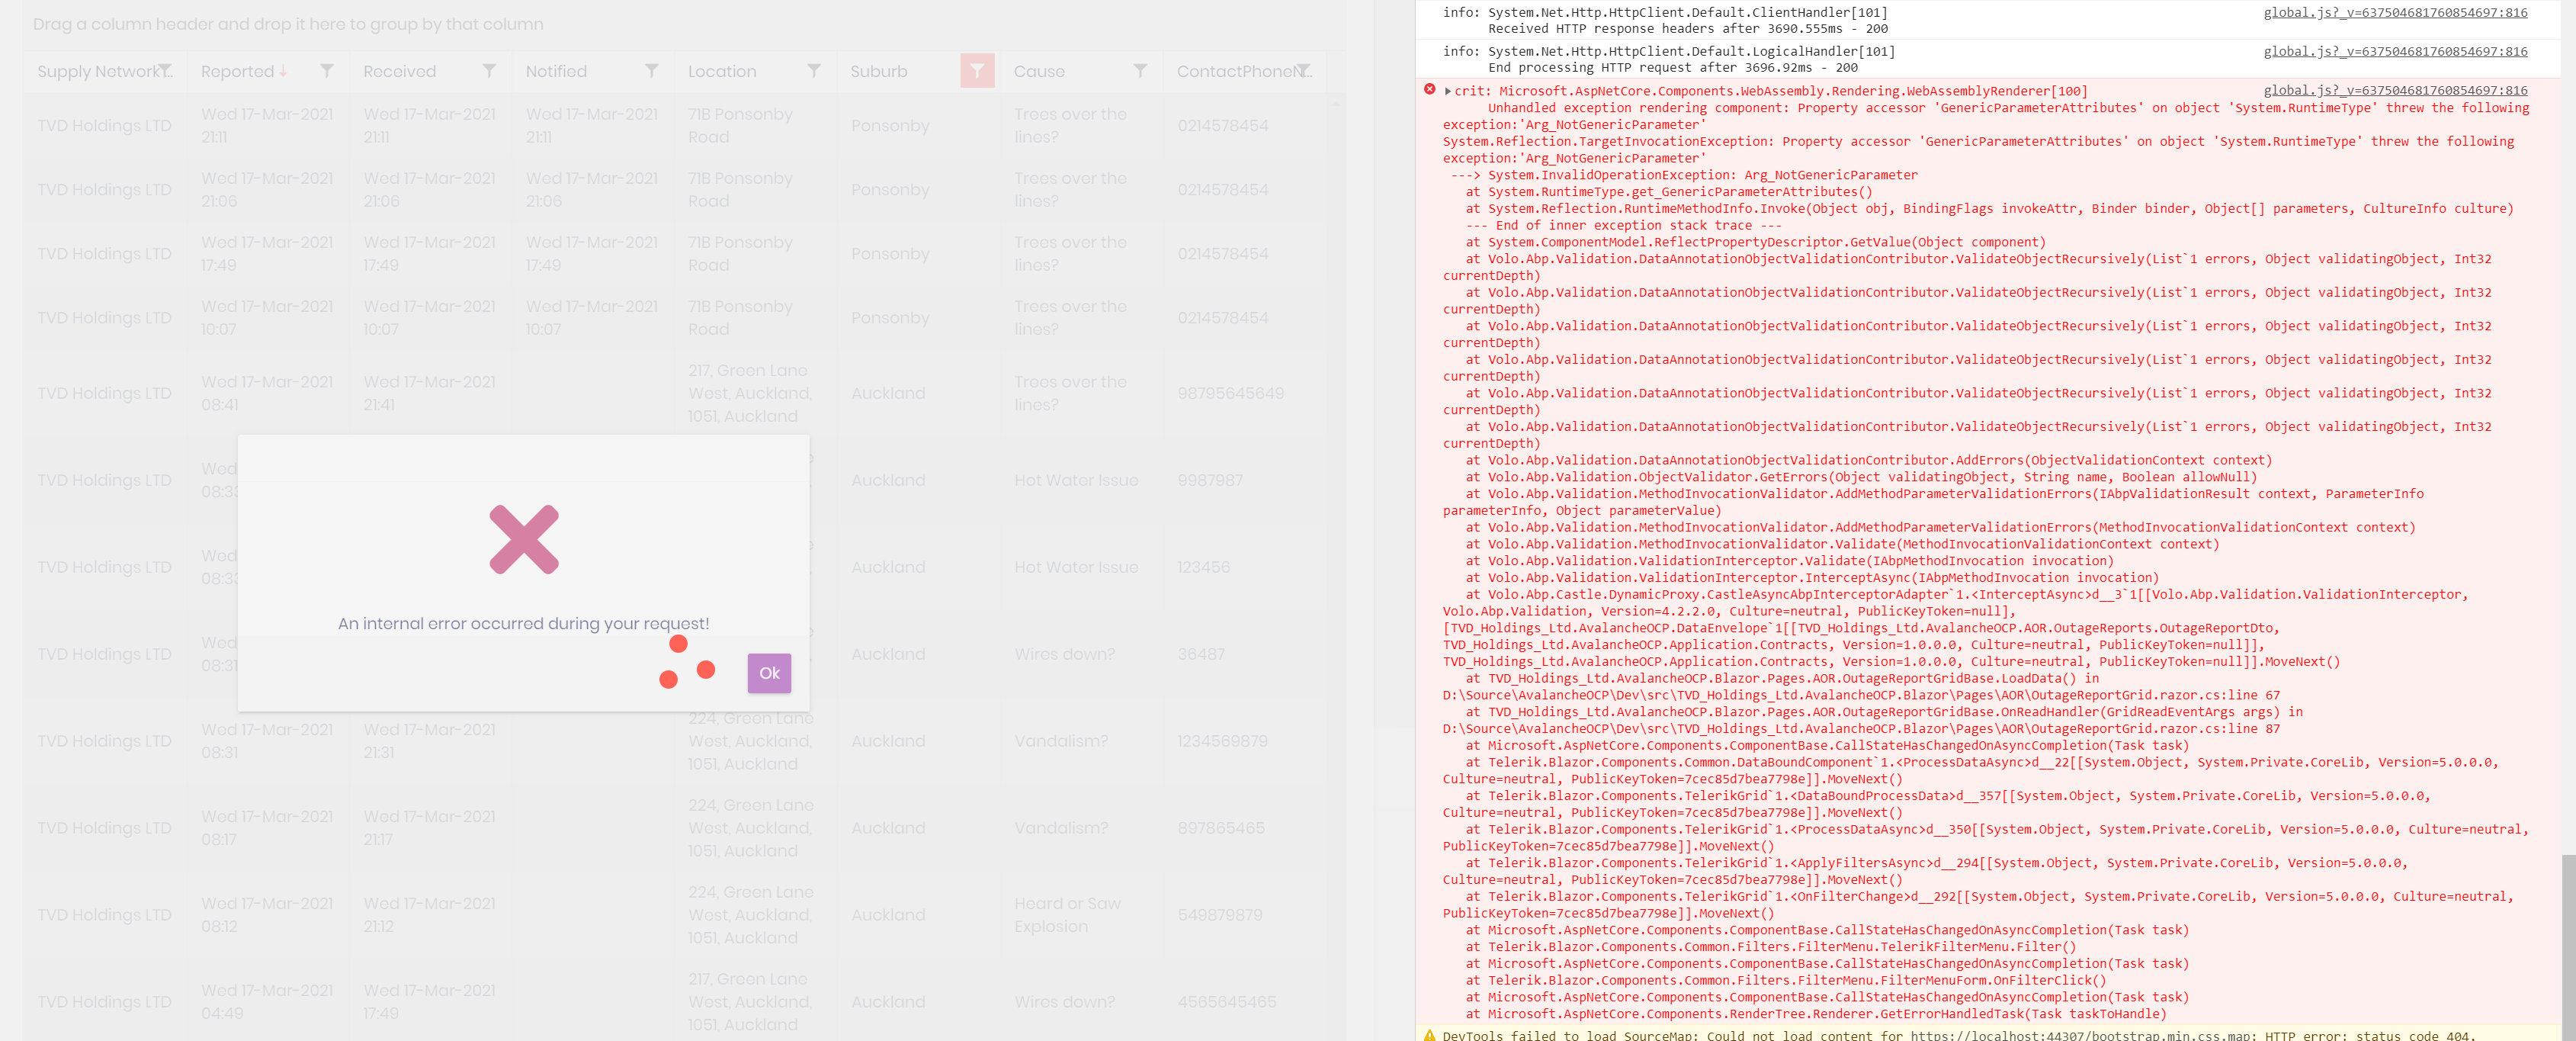Click the group-by column drop area
Viewport: 2576px width, 1041px height.
click(288, 24)
